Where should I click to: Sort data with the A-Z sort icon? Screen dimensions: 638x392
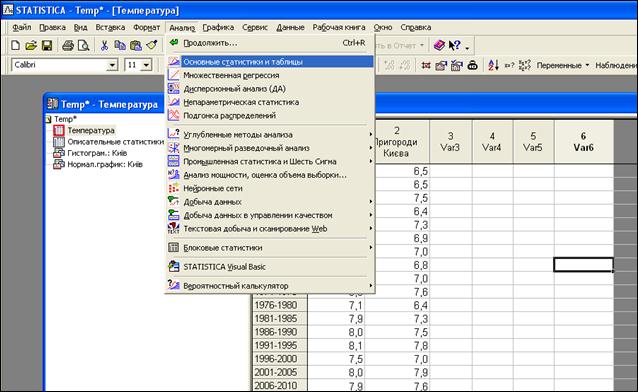493,65
